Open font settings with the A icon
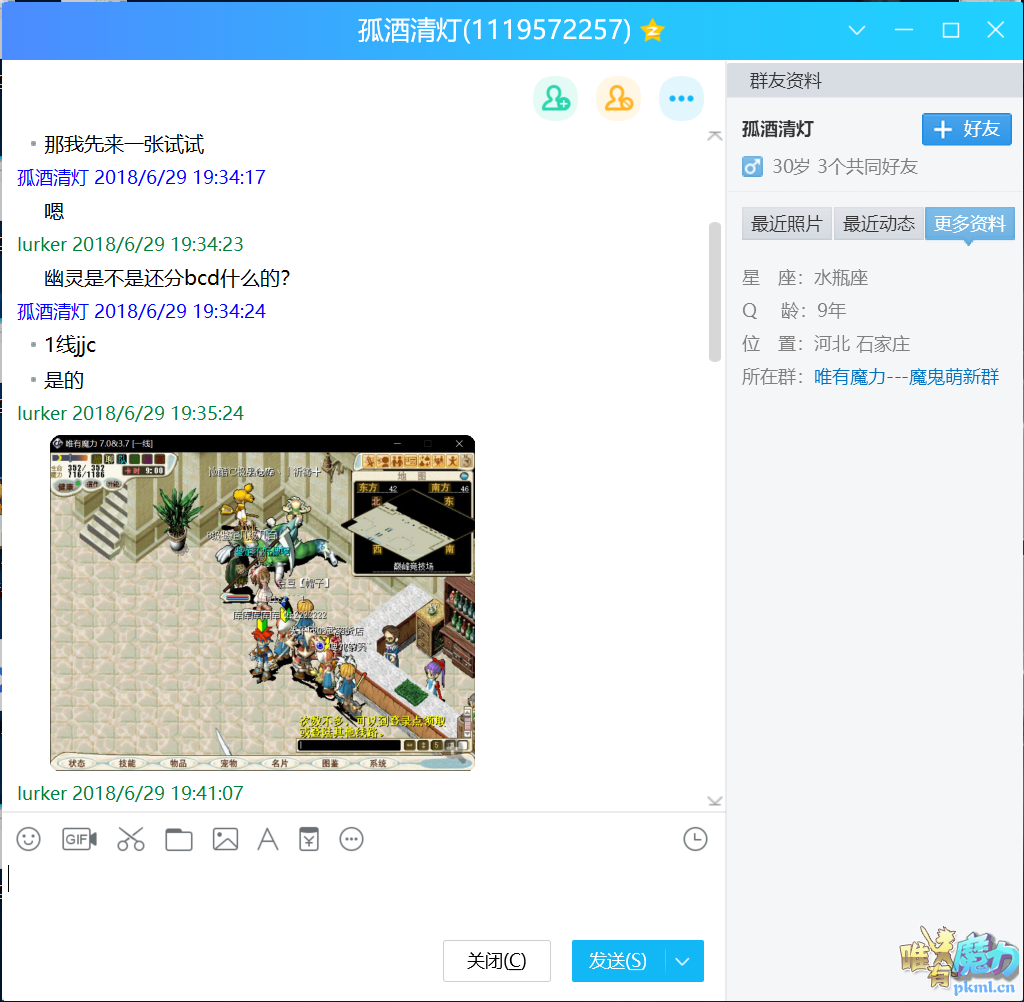Image resolution: width=1024 pixels, height=1002 pixels. (x=268, y=839)
